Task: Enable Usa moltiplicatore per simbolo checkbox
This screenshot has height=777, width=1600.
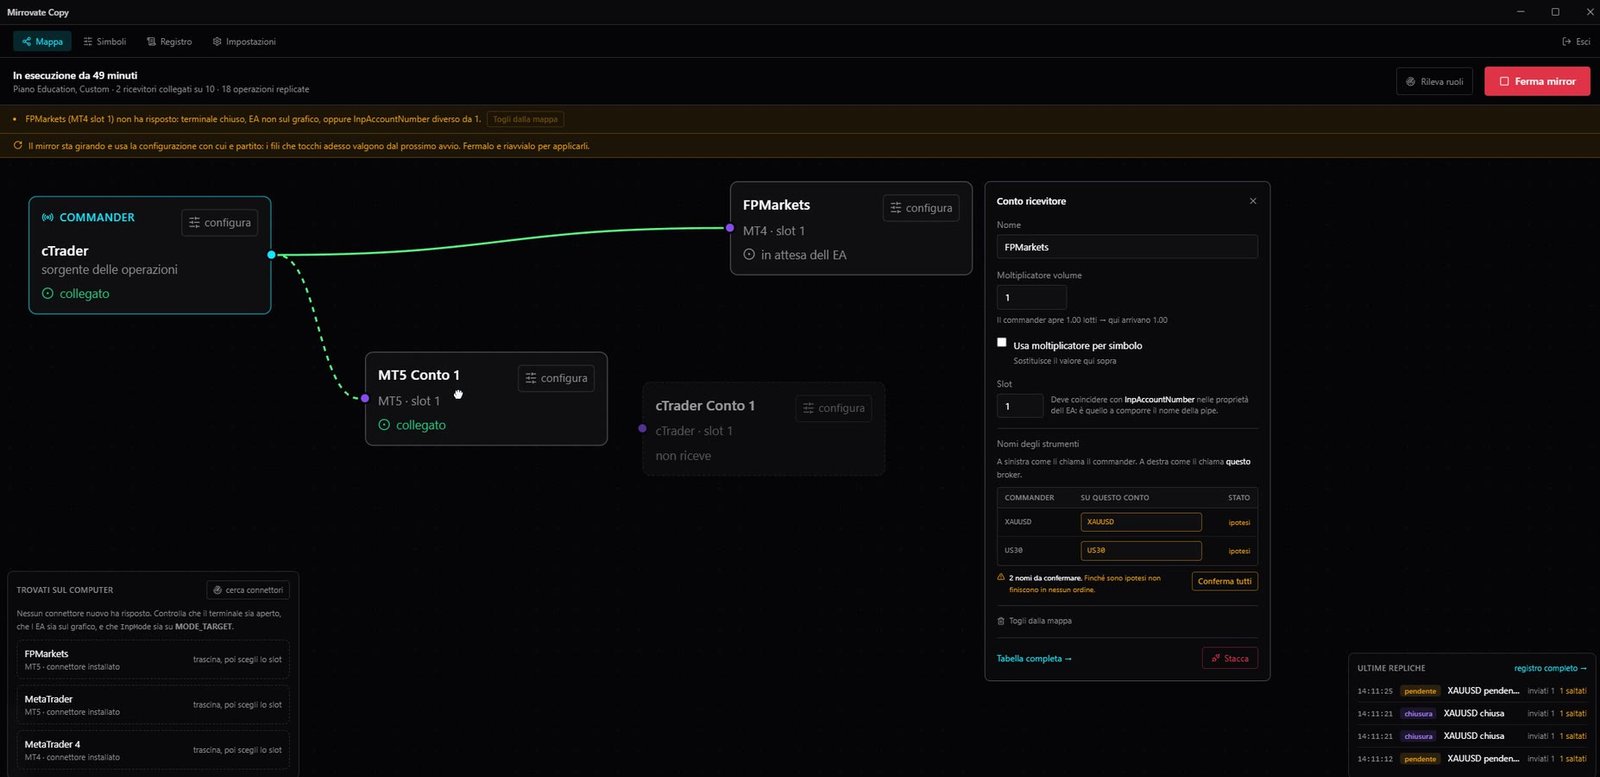Action: [x=1002, y=343]
